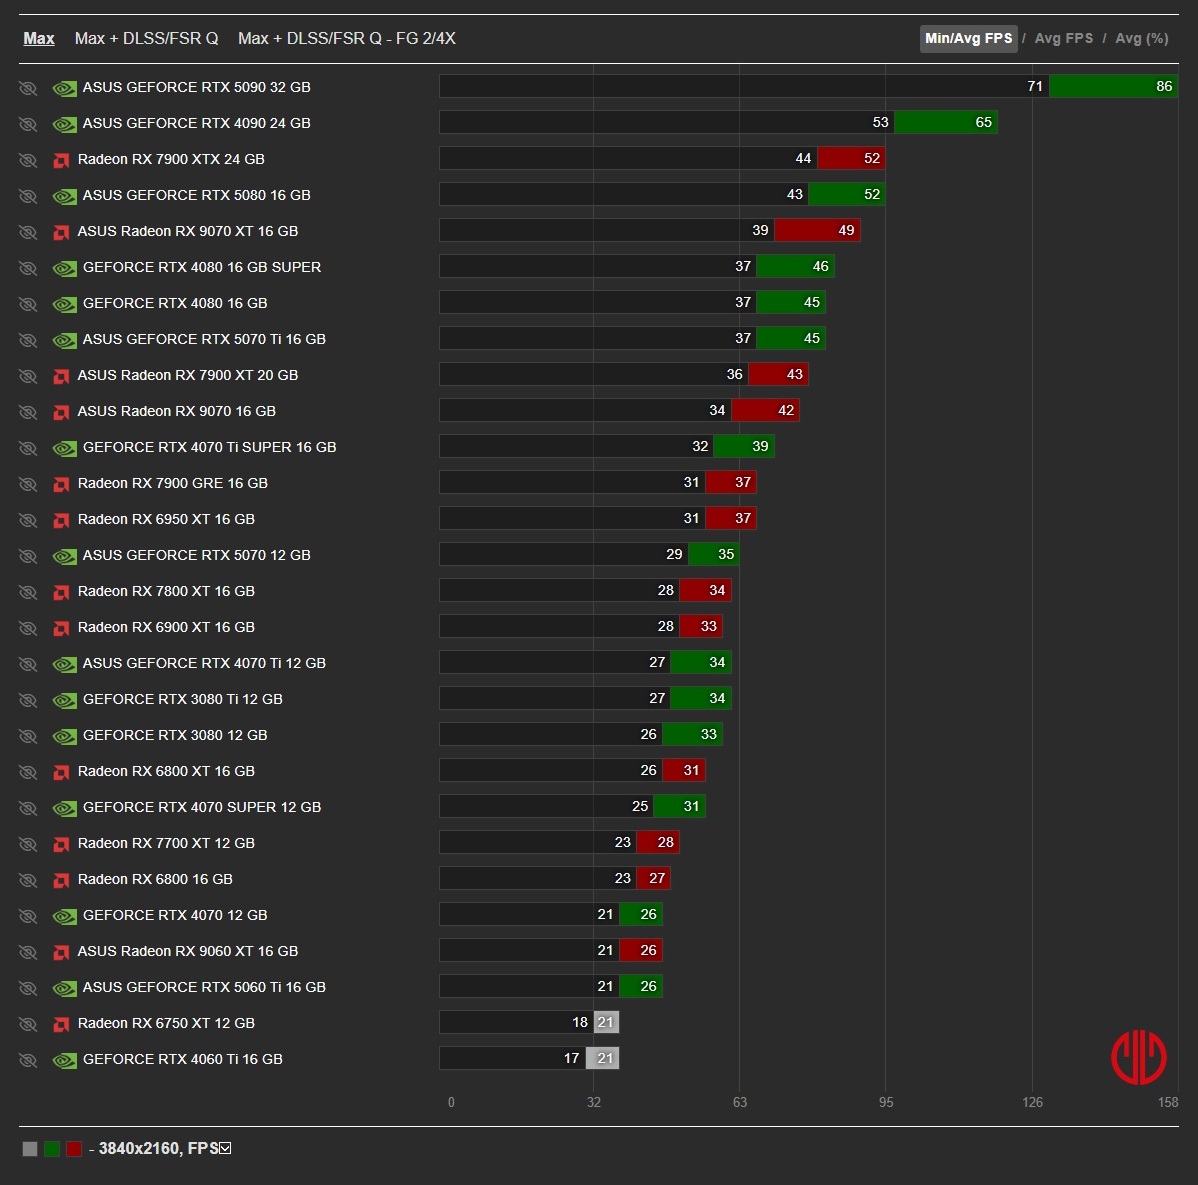1198x1185 pixels.
Task: Click AMD logo beside ASUS Radeon RX 9060 XT
Action: [61, 952]
